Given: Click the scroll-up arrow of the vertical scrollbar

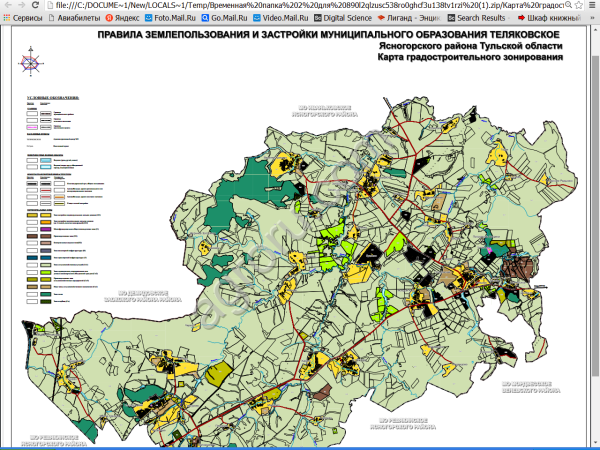Looking at the screenshot, I should point(594,31).
